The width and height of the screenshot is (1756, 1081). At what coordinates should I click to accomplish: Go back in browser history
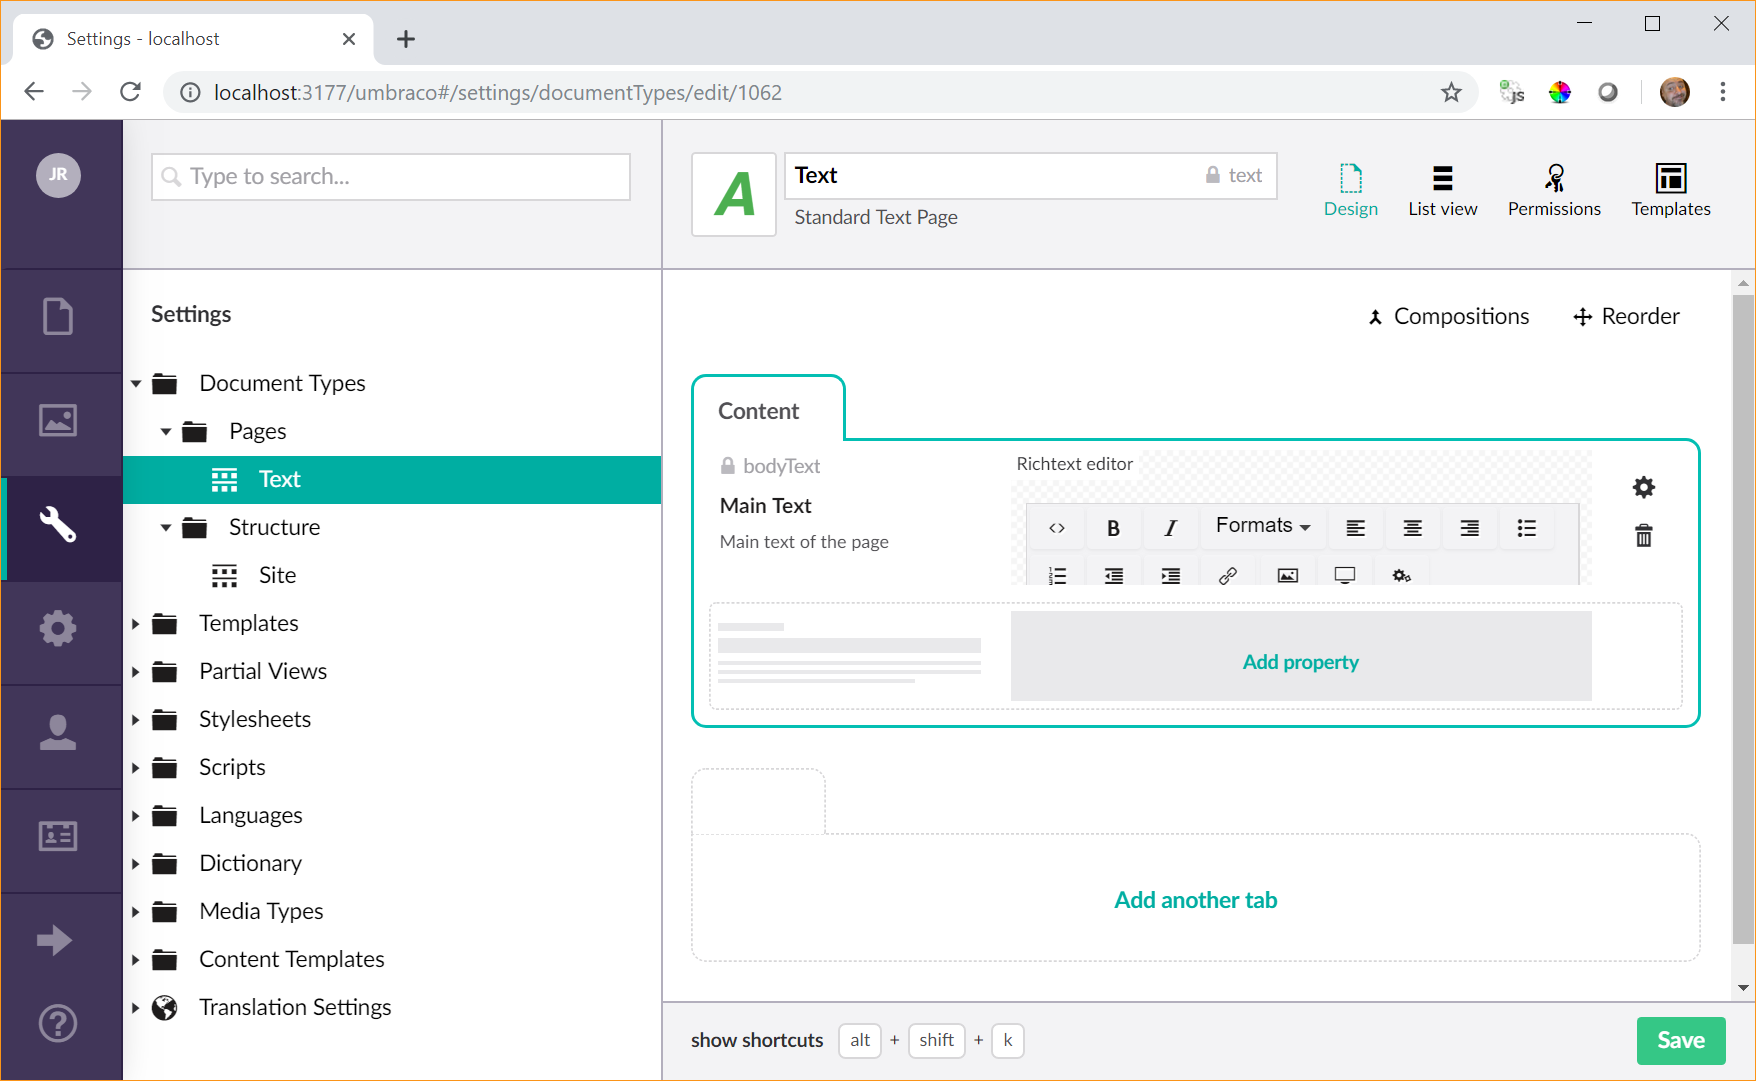point(34,92)
